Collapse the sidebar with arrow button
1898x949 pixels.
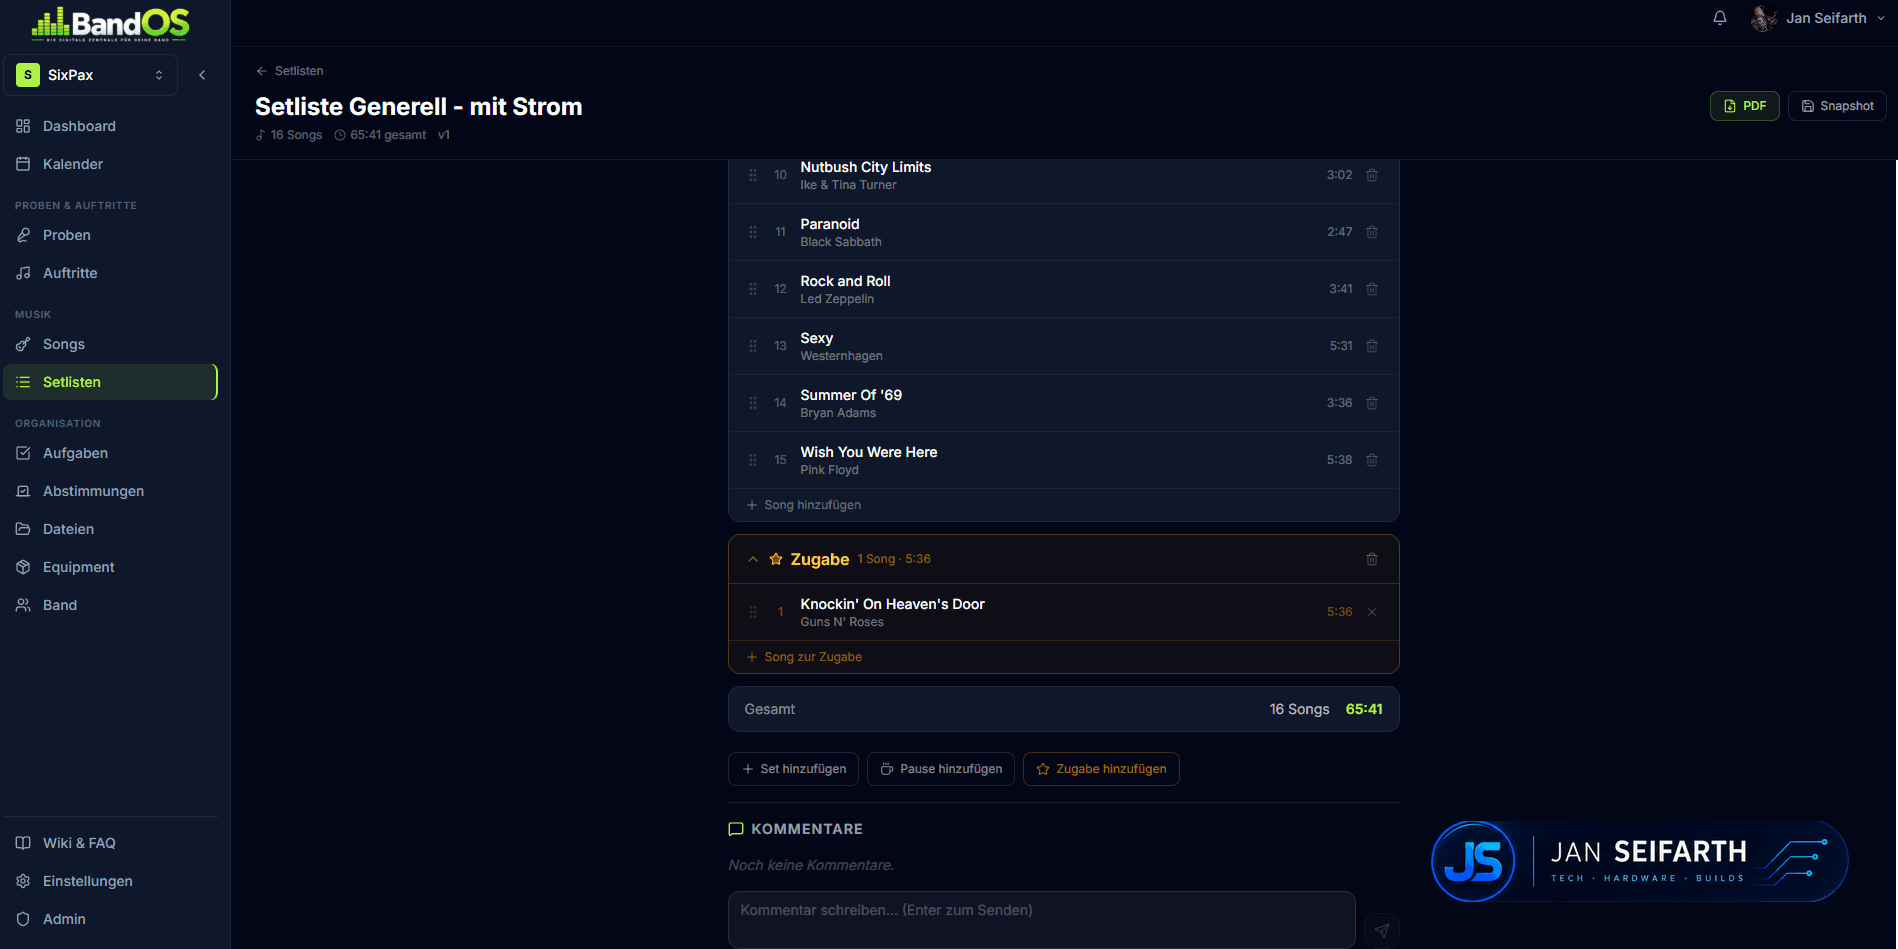point(202,75)
